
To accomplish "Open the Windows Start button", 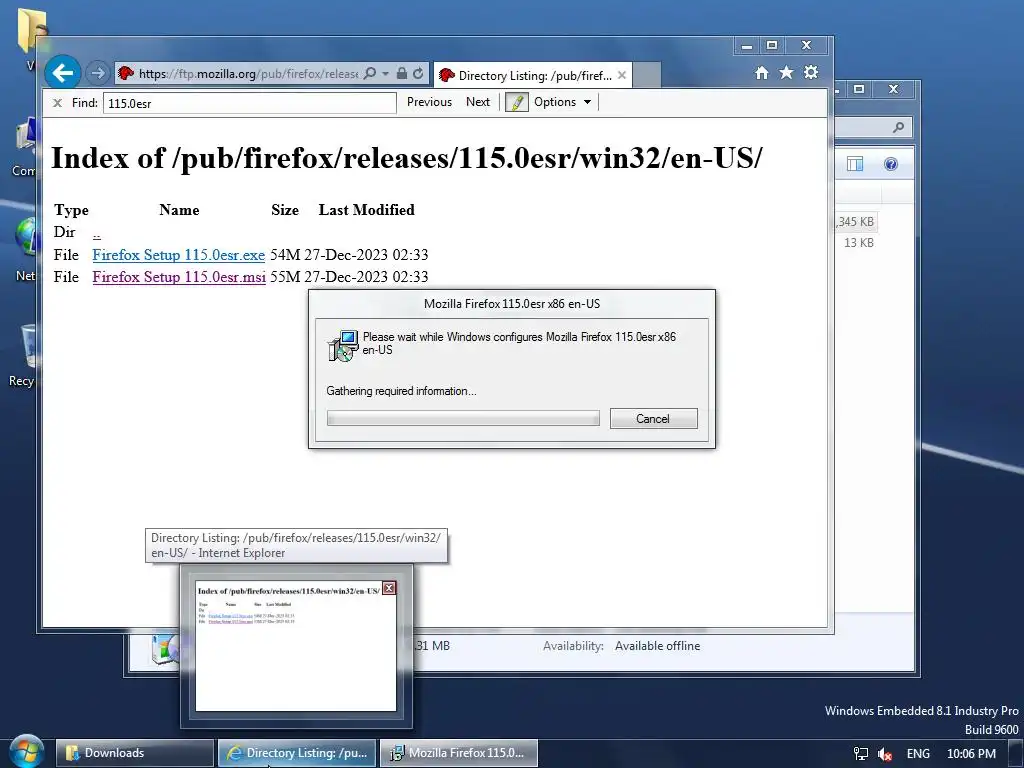I will pos(26,752).
